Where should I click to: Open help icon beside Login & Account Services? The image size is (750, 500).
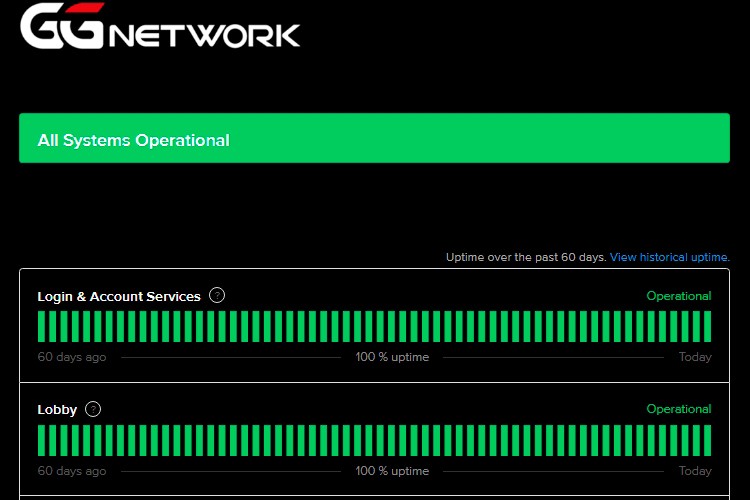point(217,296)
